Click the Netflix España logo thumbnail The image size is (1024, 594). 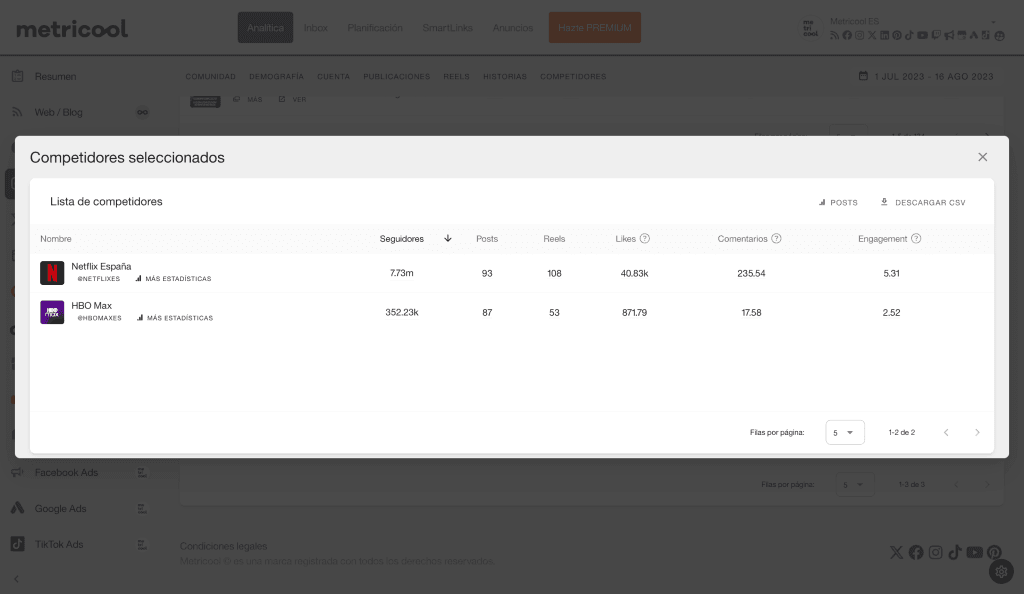(52, 272)
